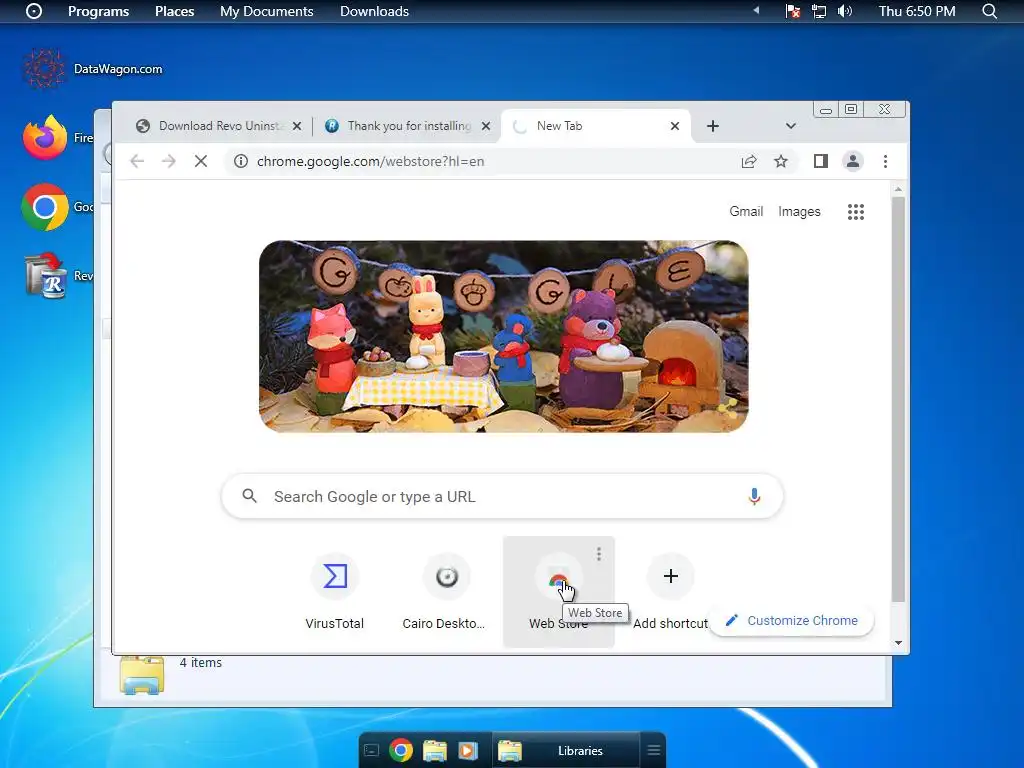Launch Google Chrome from the desktop icon
This screenshot has height=768, width=1024.
(45, 207)
